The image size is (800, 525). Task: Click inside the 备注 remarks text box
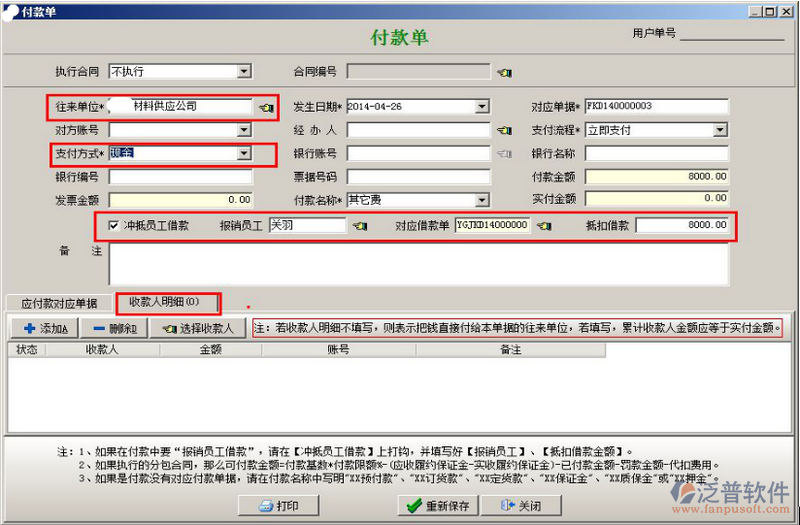tap(418, 264)
